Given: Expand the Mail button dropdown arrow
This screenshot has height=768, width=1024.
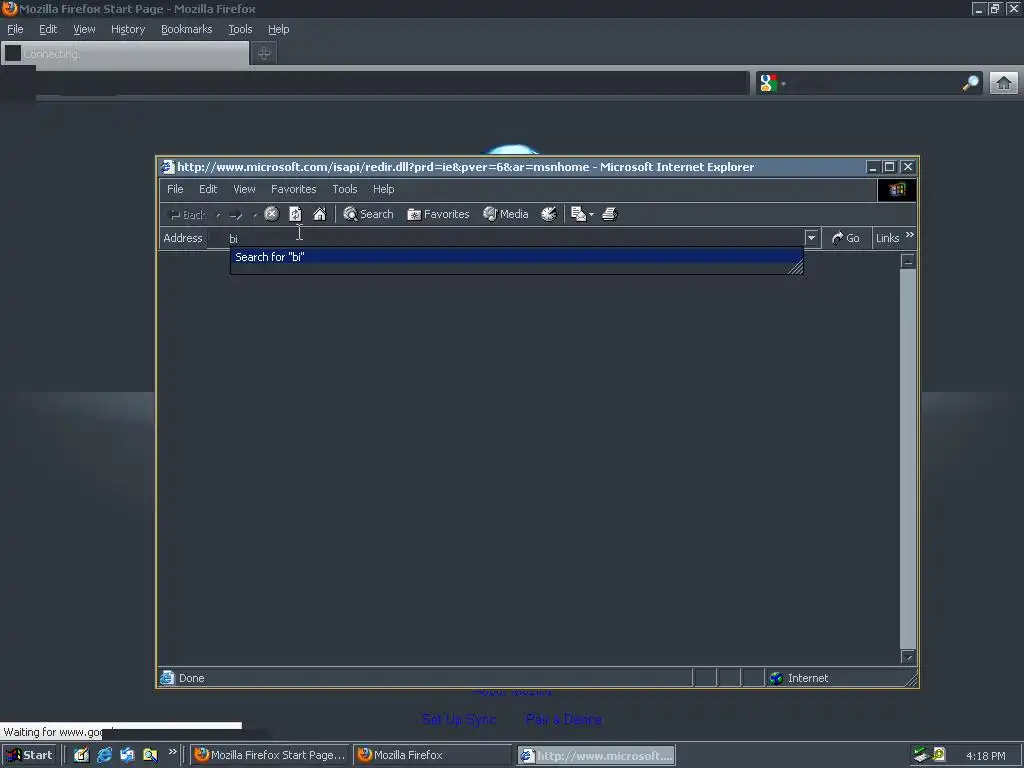Looking at the screenshot, I should (x=591, y=214).
